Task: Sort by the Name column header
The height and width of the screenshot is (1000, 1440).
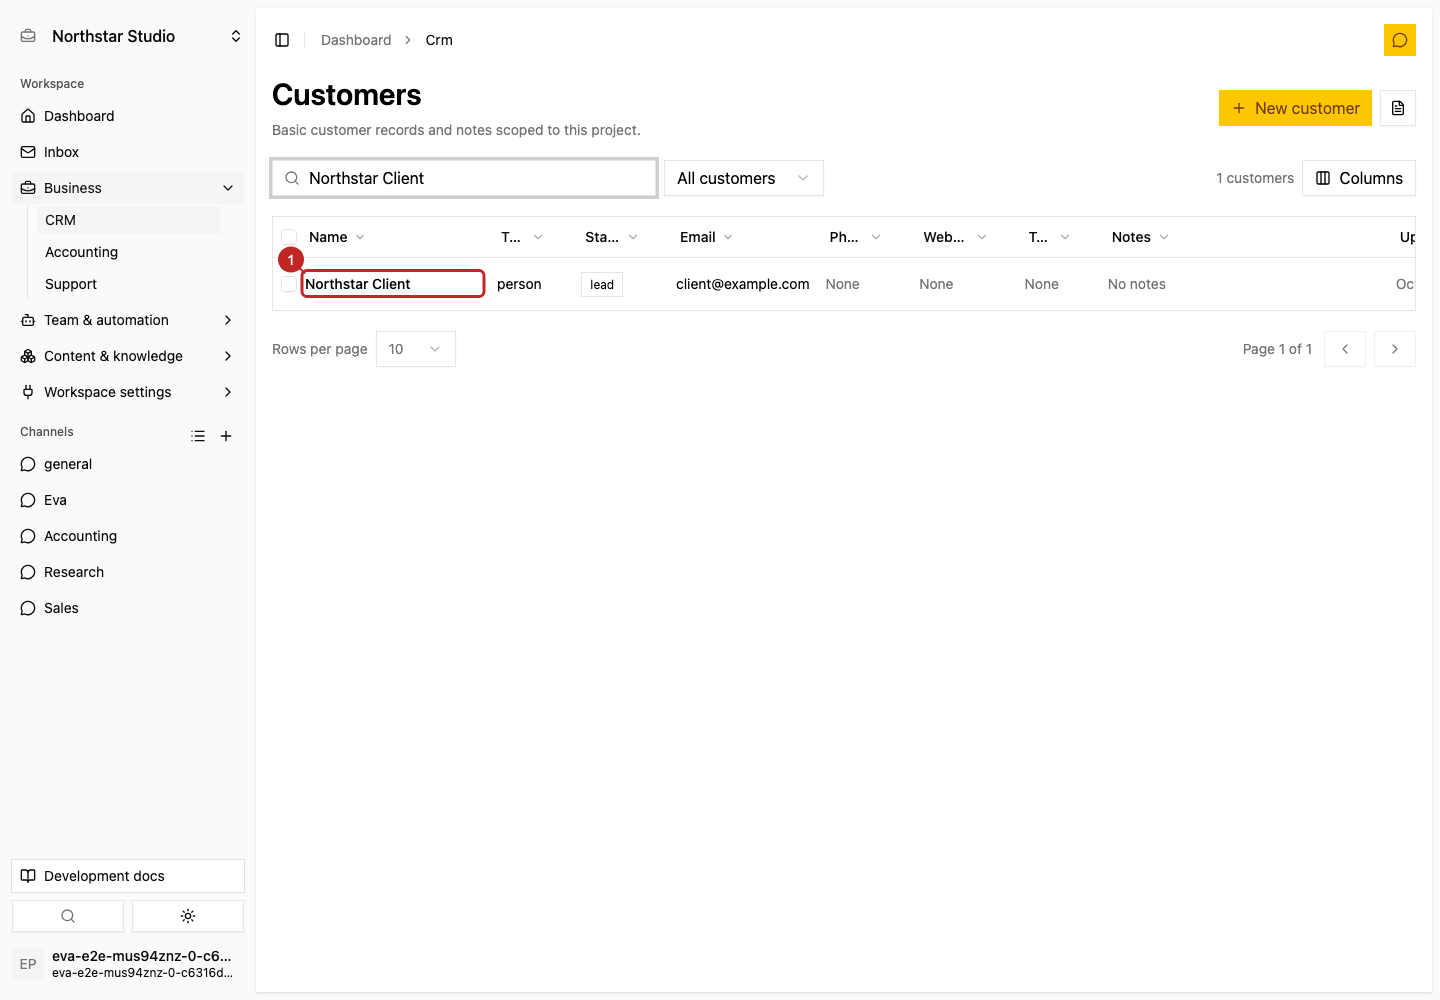Action: pyautogui.click(x=337, y=237)
